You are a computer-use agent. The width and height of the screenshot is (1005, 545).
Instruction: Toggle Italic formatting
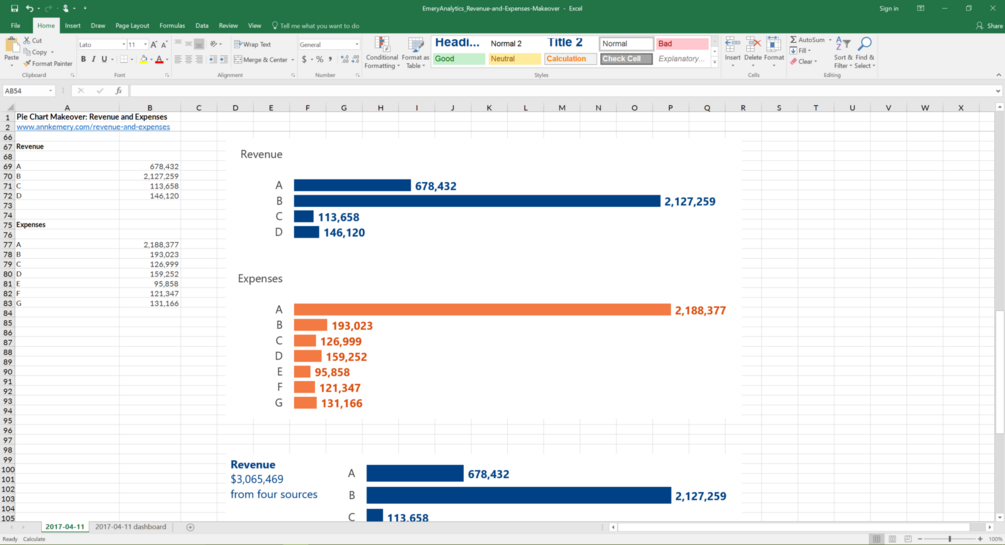[x=94, y=60]
